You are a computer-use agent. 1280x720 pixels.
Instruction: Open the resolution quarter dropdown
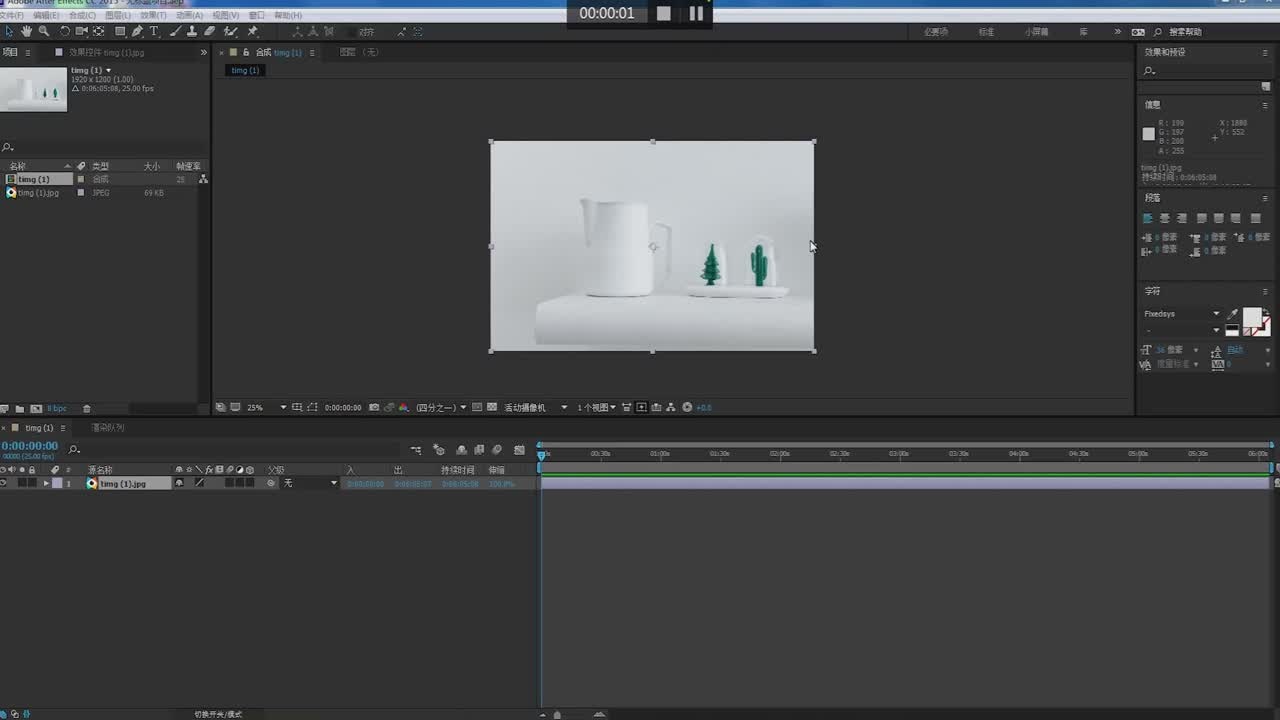coord(441,407)
